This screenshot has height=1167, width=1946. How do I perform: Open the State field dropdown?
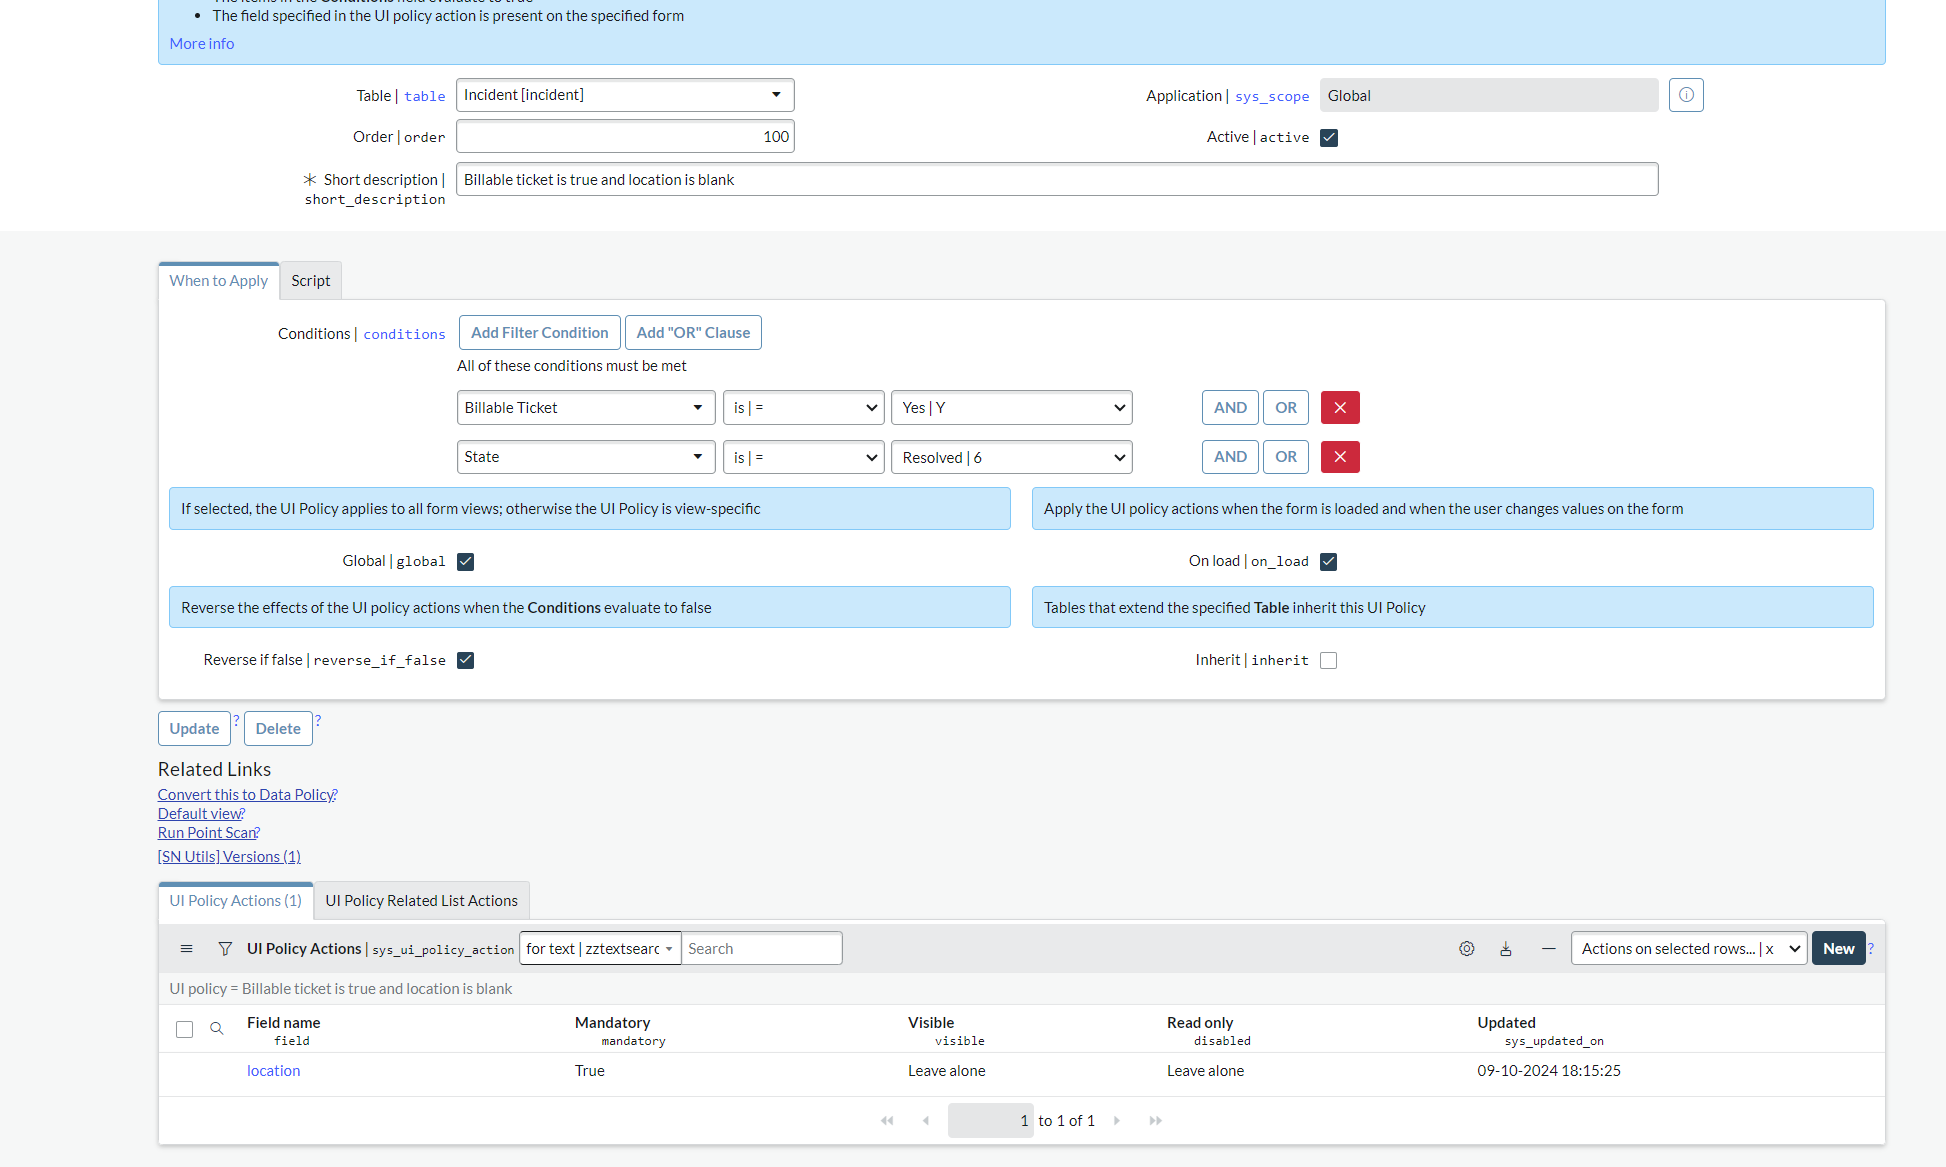click(586, 457)
